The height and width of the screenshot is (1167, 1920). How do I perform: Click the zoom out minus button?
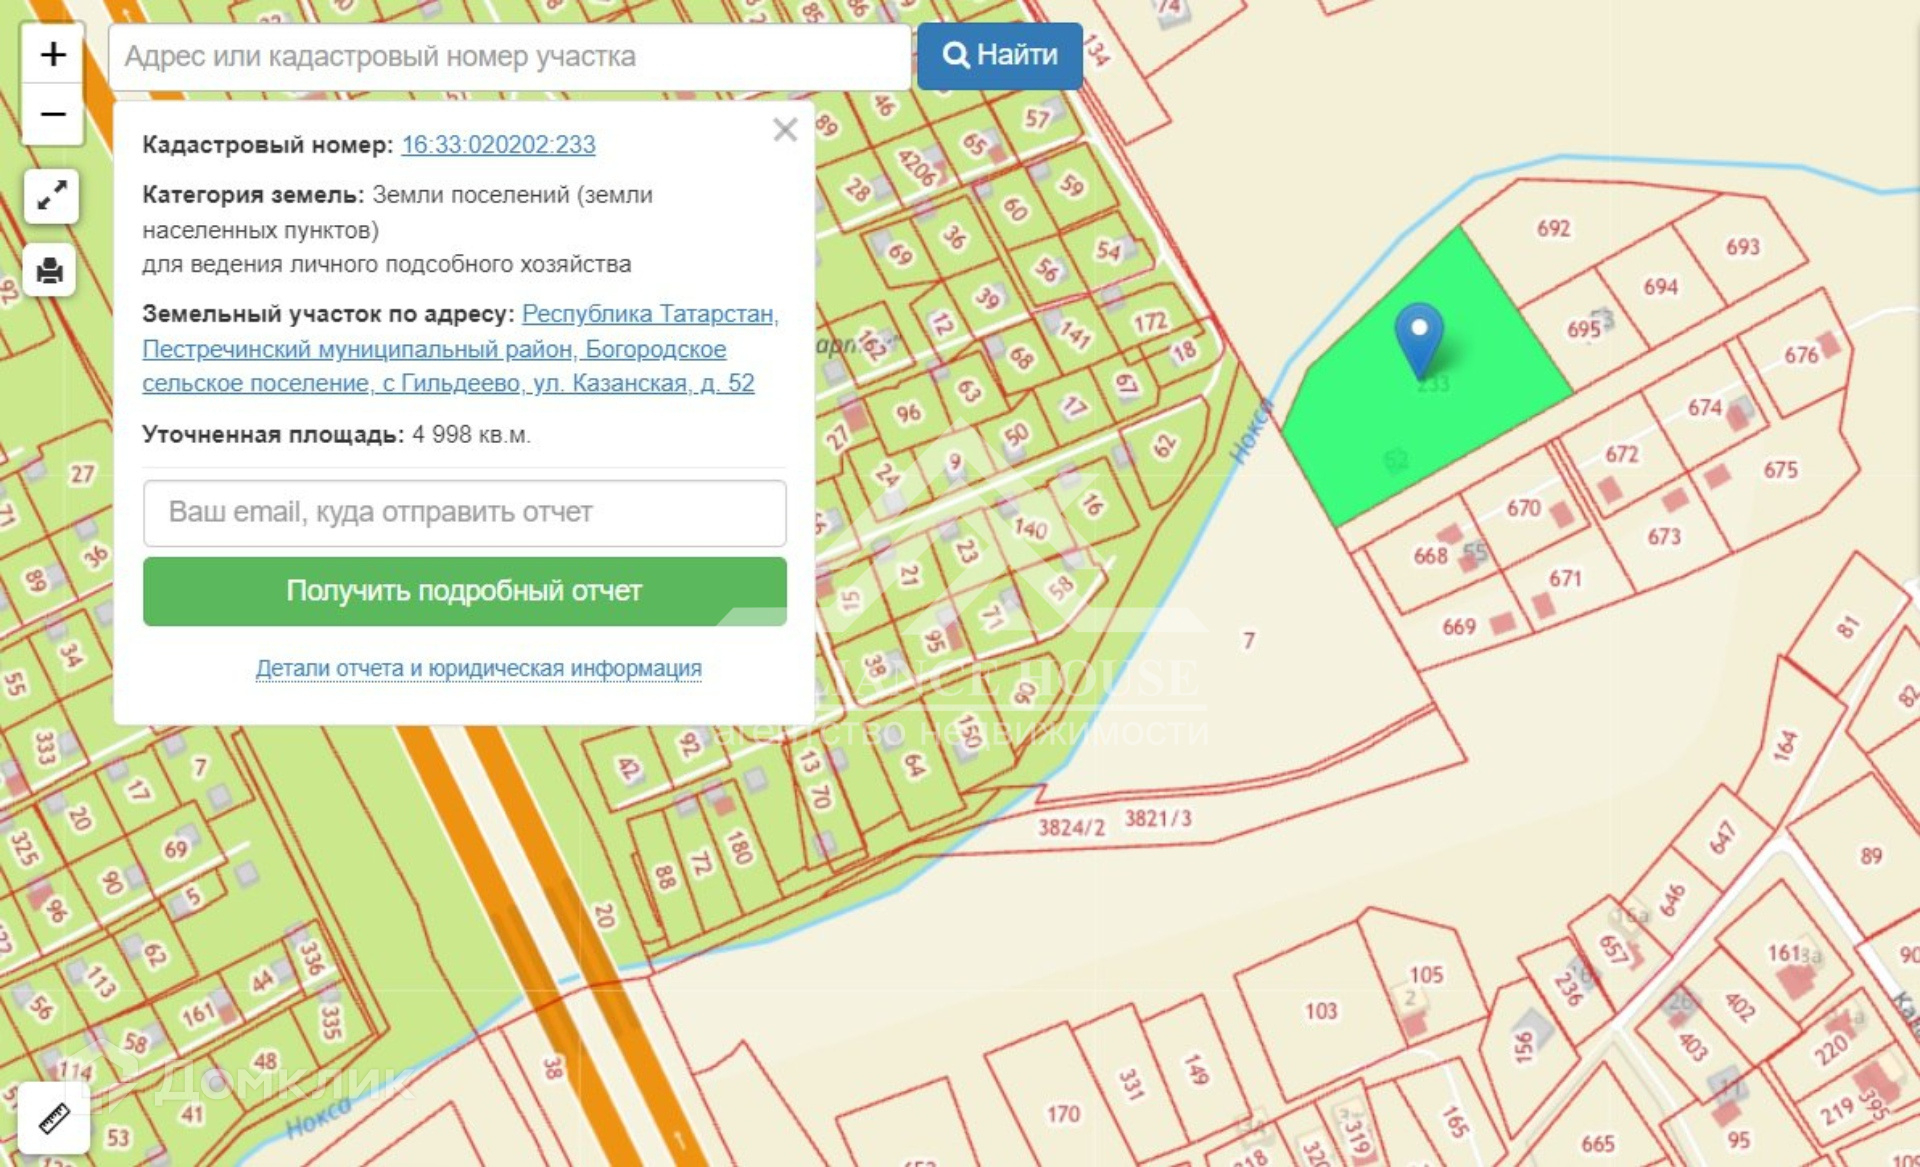(52, 114)
